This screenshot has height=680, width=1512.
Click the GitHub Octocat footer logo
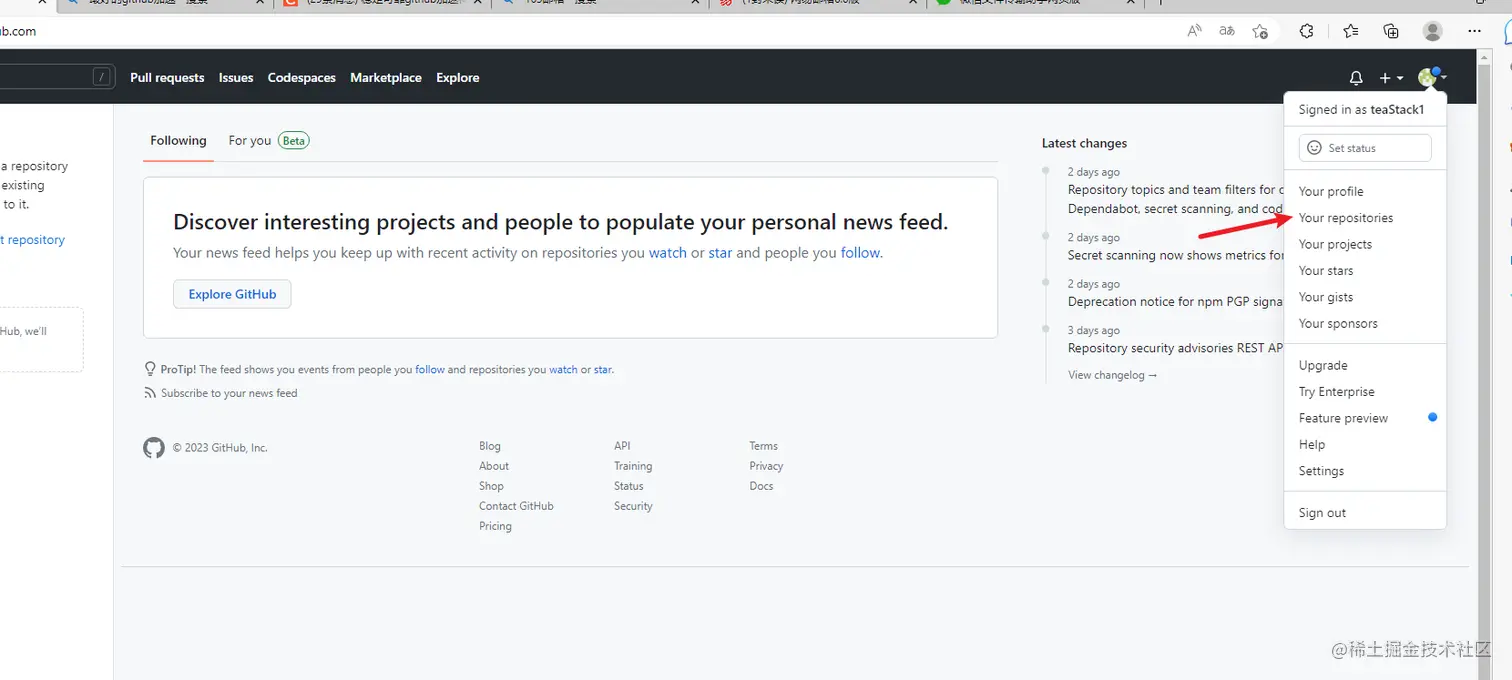154,448
